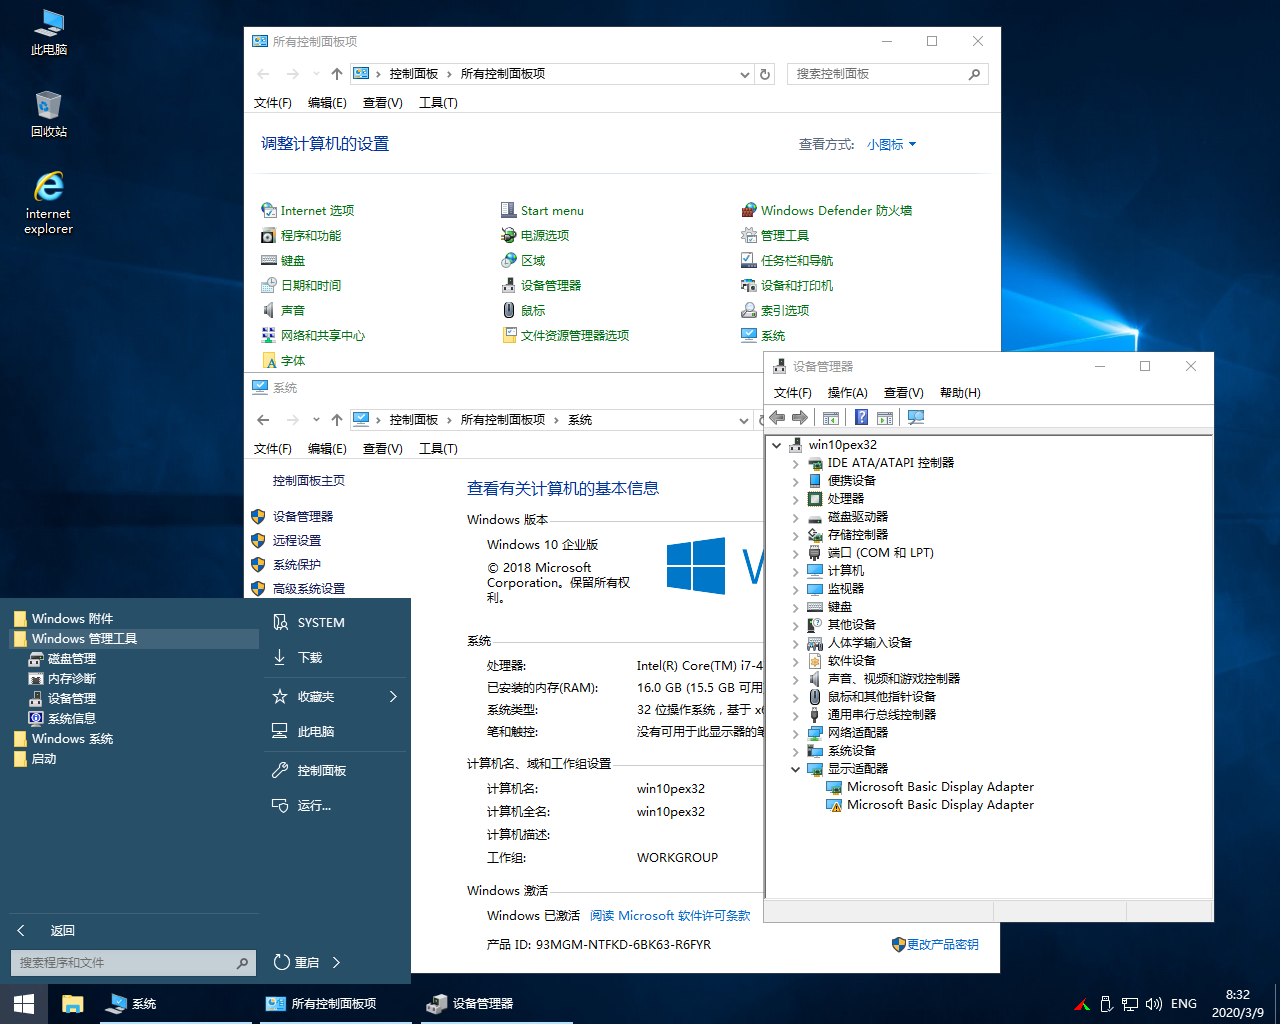Viewport: 1280px width, 1024px height.
Task: Click 返回 in Start menu
Action: pyautogui.click(x=46, y=930)
